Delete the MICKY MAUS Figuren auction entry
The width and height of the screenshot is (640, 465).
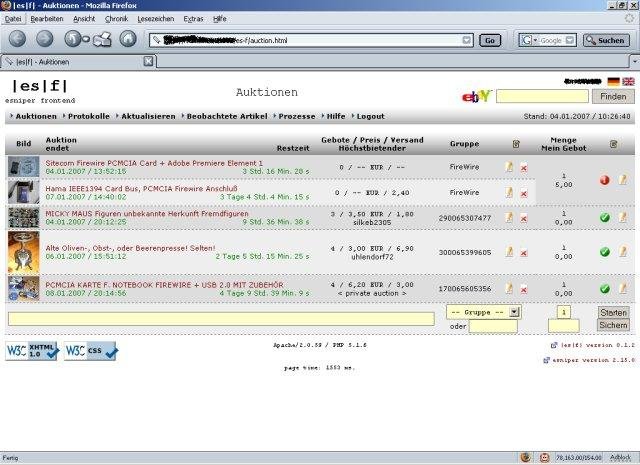pyautogui.click(x=524, y=219)
